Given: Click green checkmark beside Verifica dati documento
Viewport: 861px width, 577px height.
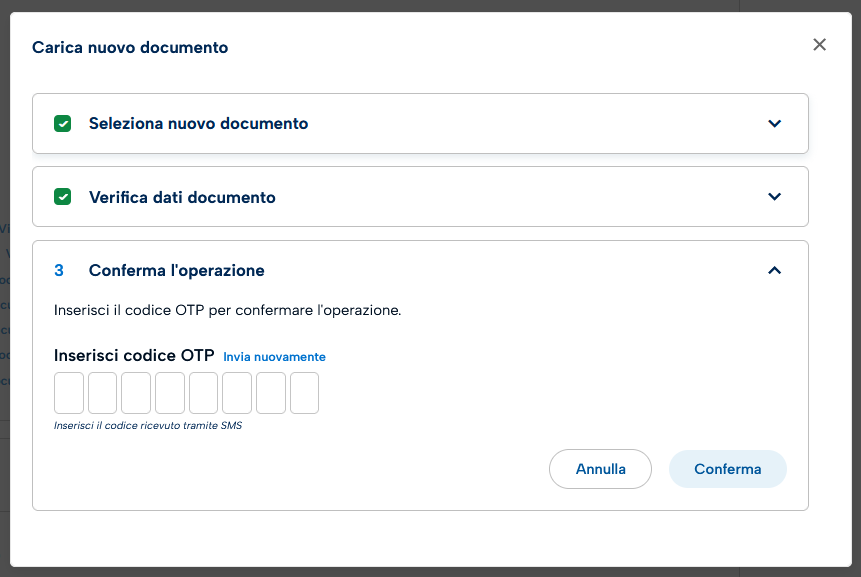Looking at the screenshot, I should coord(63,197).
